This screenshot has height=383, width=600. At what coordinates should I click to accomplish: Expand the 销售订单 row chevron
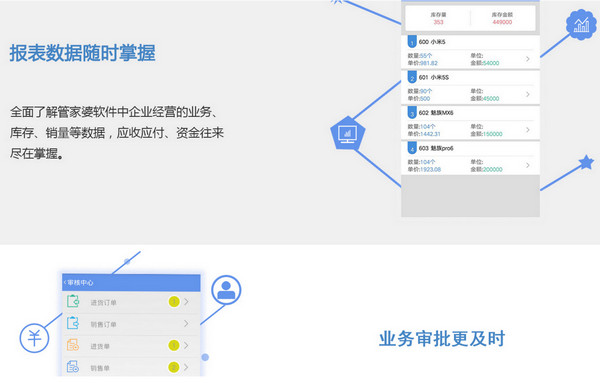pos(186,323)
